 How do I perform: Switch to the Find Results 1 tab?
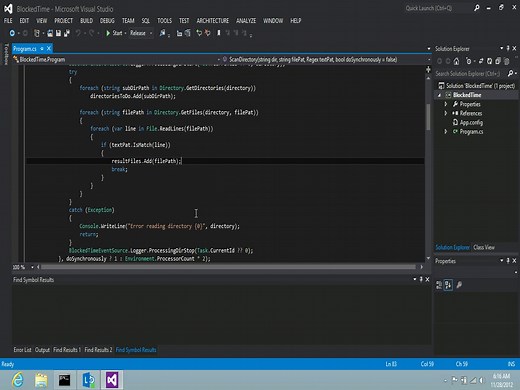[67, 350]
